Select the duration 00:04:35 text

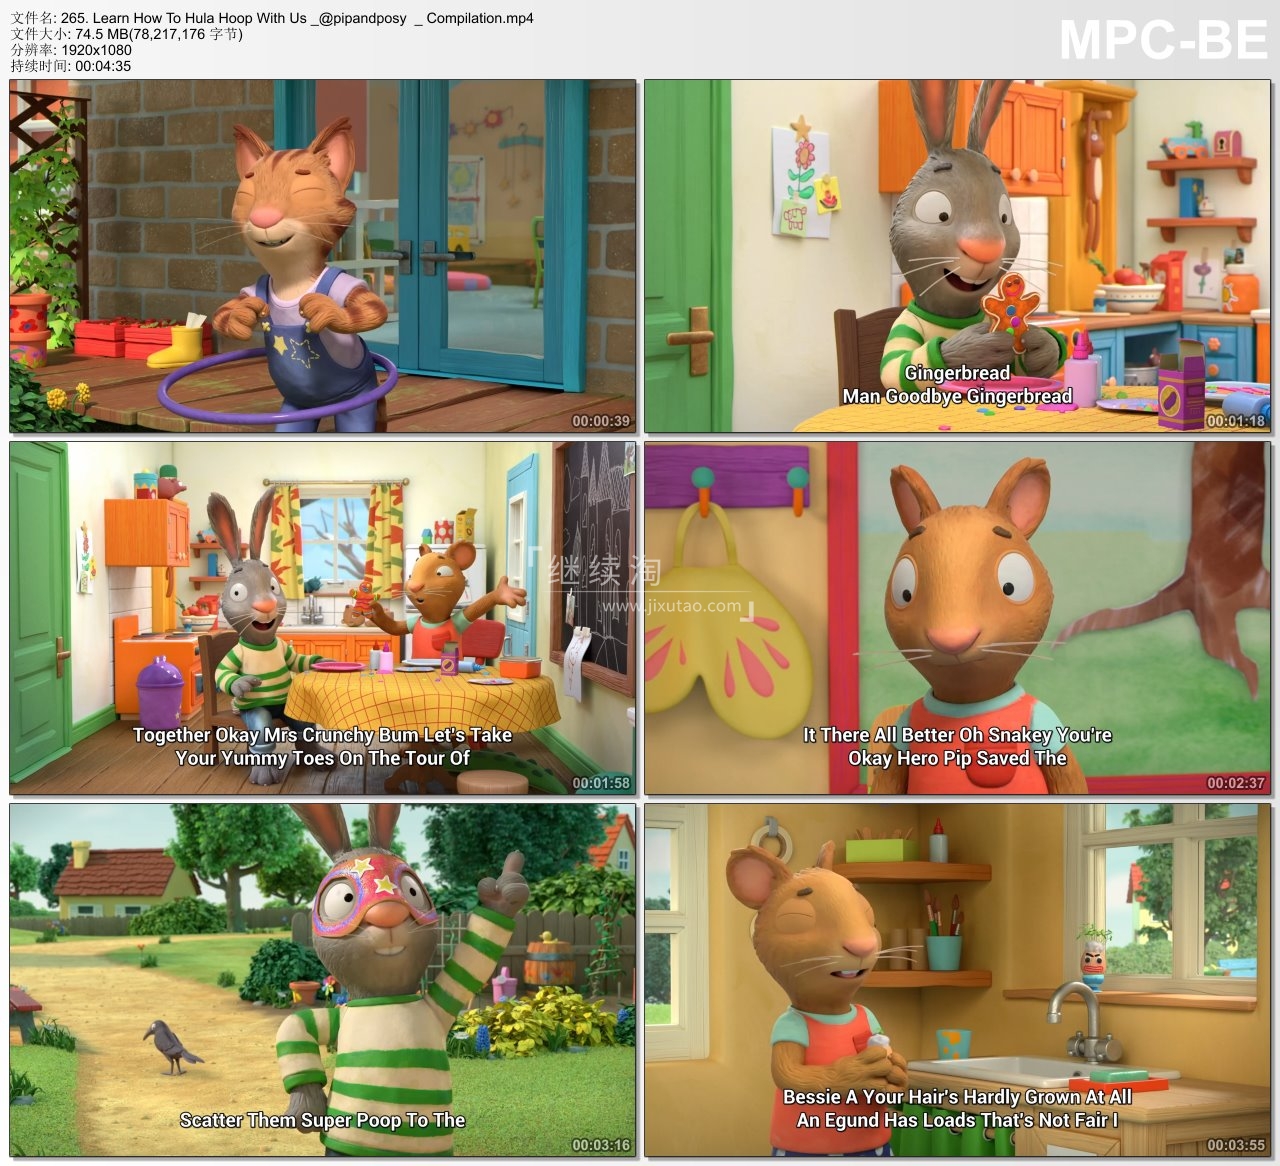click(x=71, y=66)
